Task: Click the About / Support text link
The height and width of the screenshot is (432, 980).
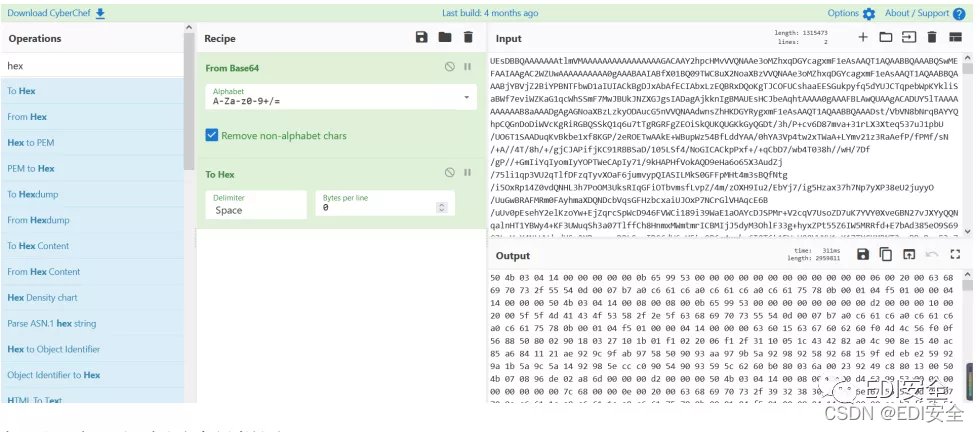Action: click(917, 13)
